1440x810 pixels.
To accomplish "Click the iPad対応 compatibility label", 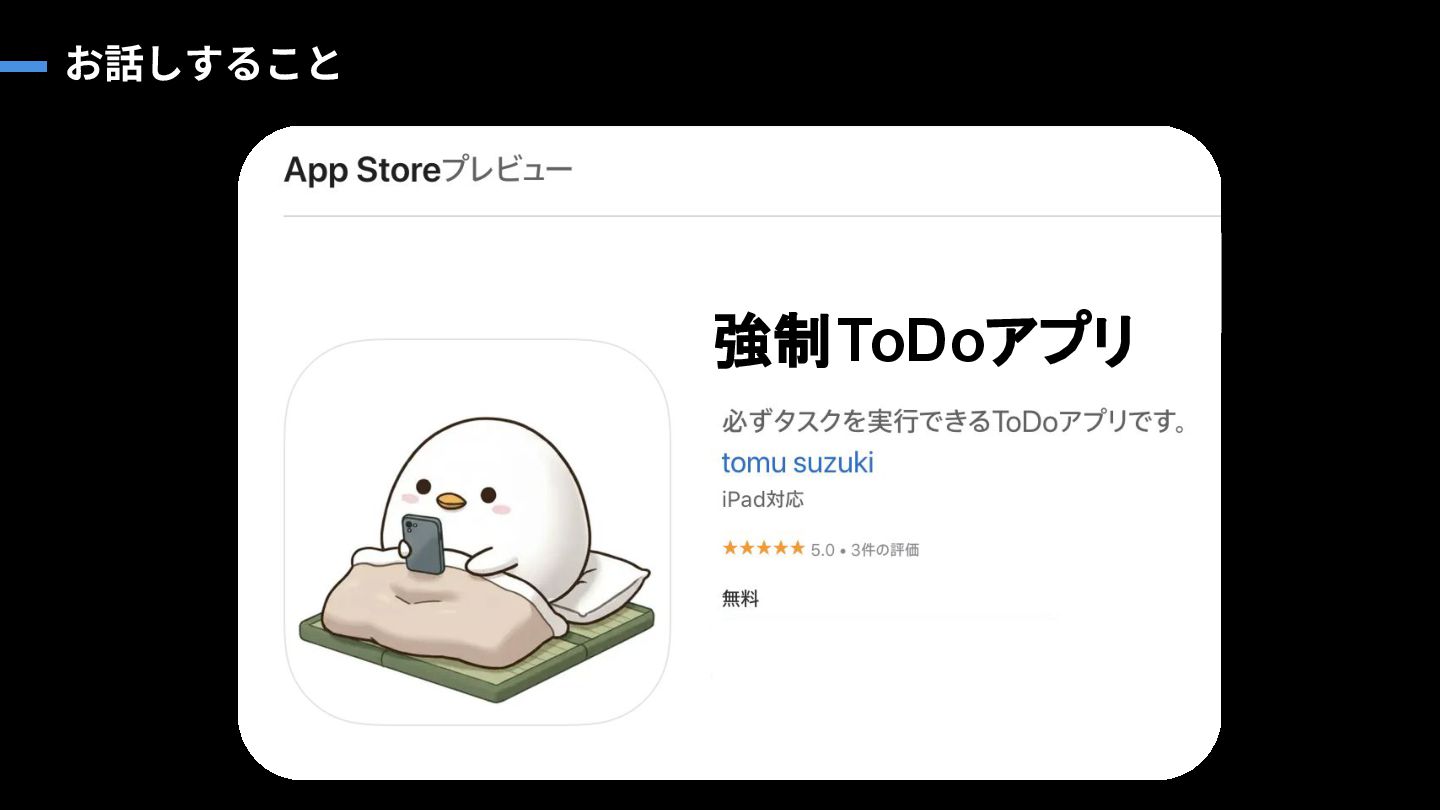I will 762,499.
